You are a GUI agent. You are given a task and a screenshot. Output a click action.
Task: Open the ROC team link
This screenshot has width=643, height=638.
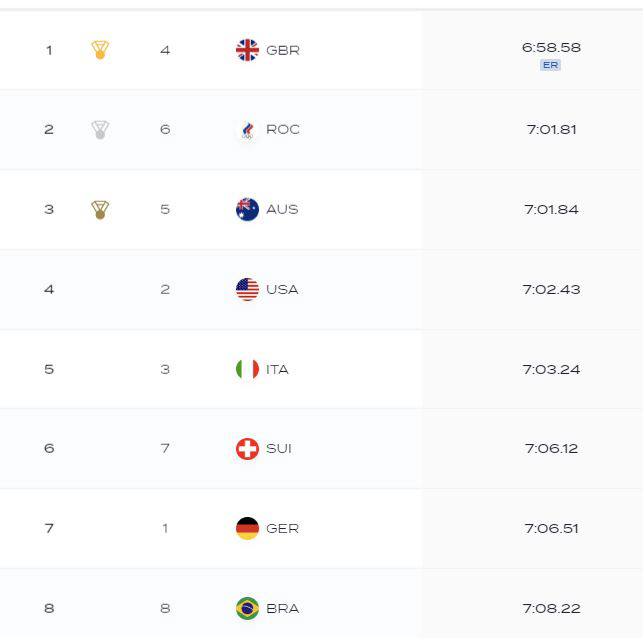coord(283,130)
